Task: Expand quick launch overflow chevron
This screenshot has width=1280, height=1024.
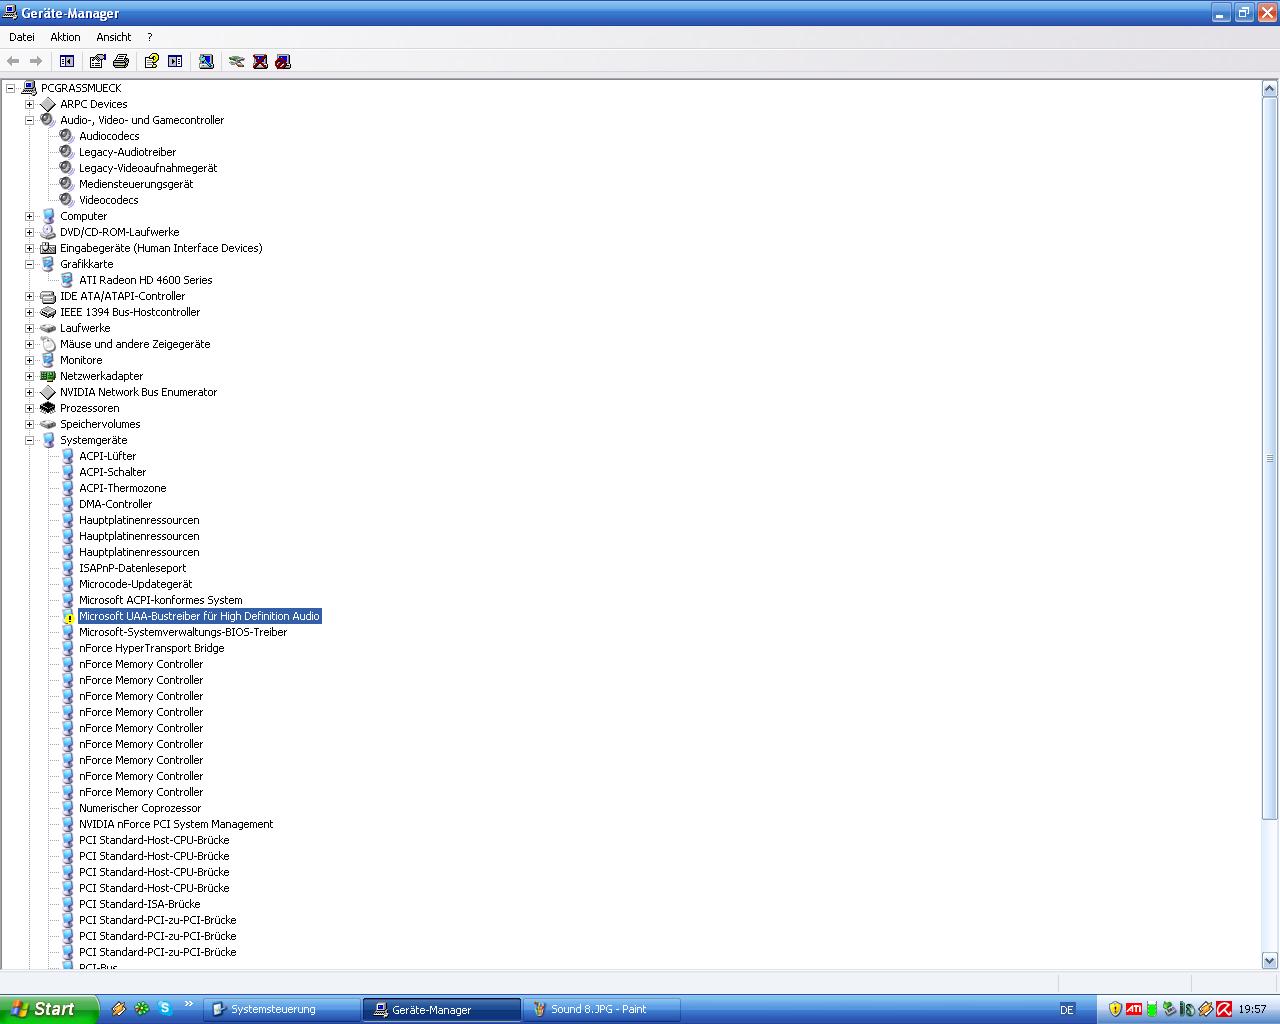Action: 188,1004
